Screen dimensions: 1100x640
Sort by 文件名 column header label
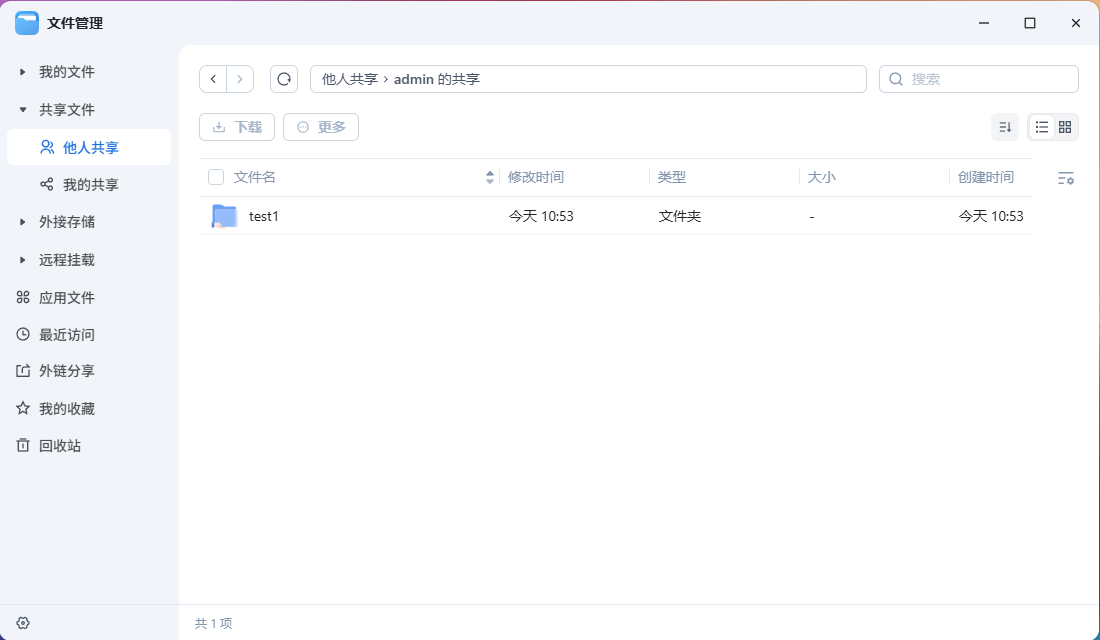click(255, 178)
